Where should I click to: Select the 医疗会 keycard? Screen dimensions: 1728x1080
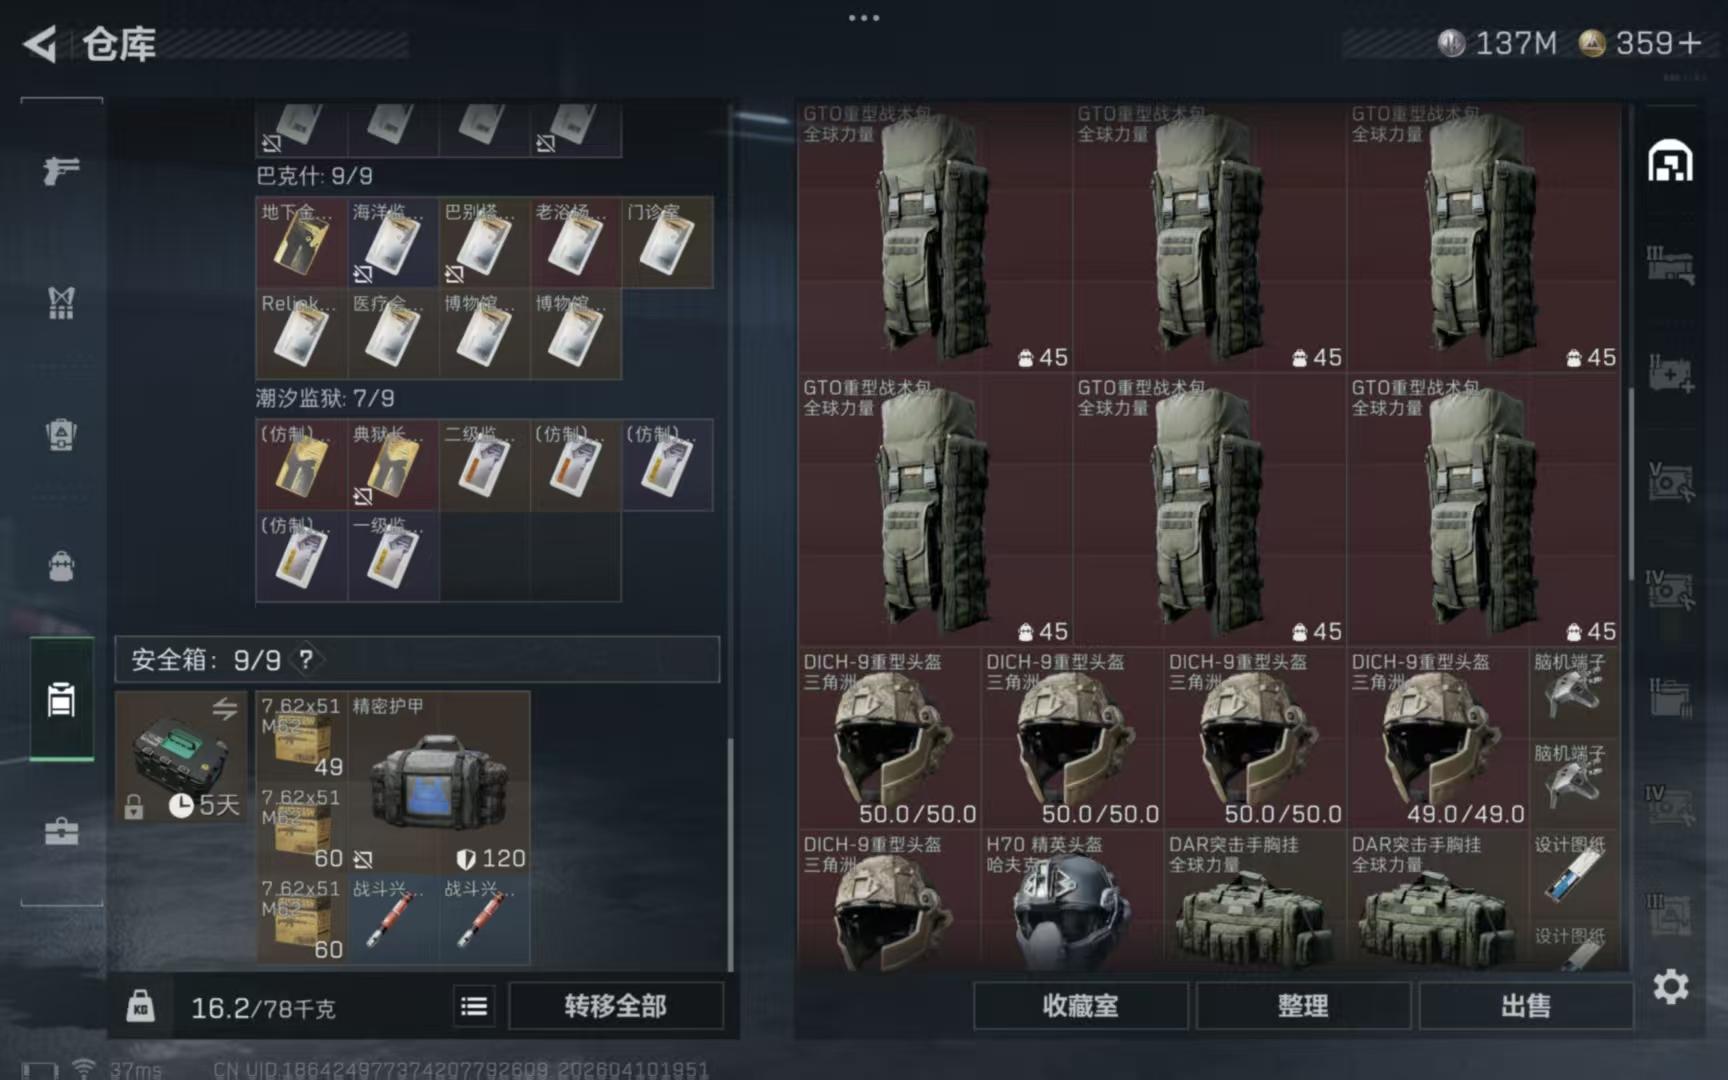tap(393, 333)
